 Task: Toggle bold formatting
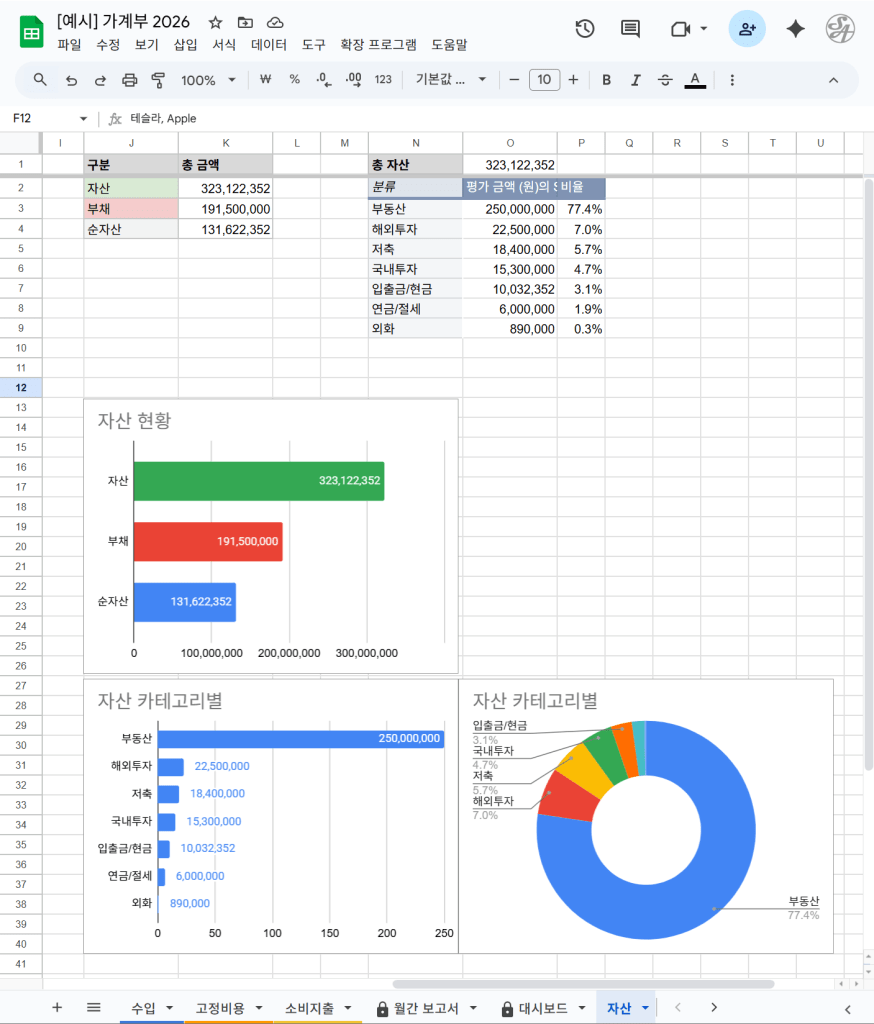click(606, 80)
